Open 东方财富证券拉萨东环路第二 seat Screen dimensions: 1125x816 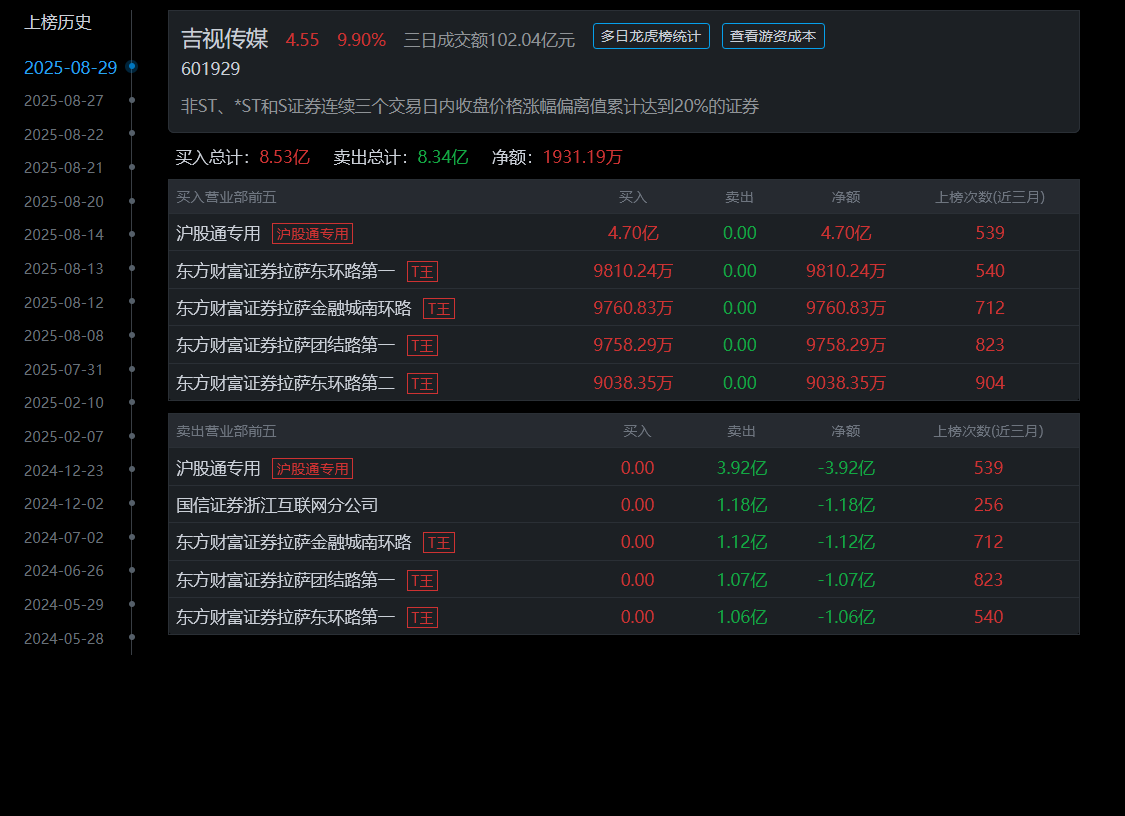[286, 383]
